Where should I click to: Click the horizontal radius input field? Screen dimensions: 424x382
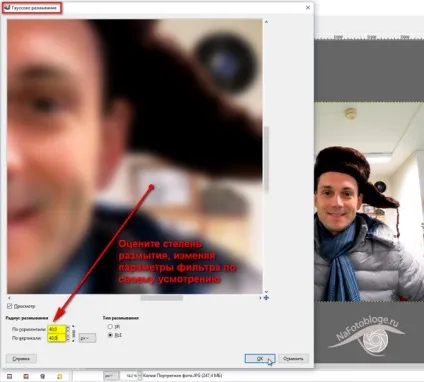pos(57,329)
